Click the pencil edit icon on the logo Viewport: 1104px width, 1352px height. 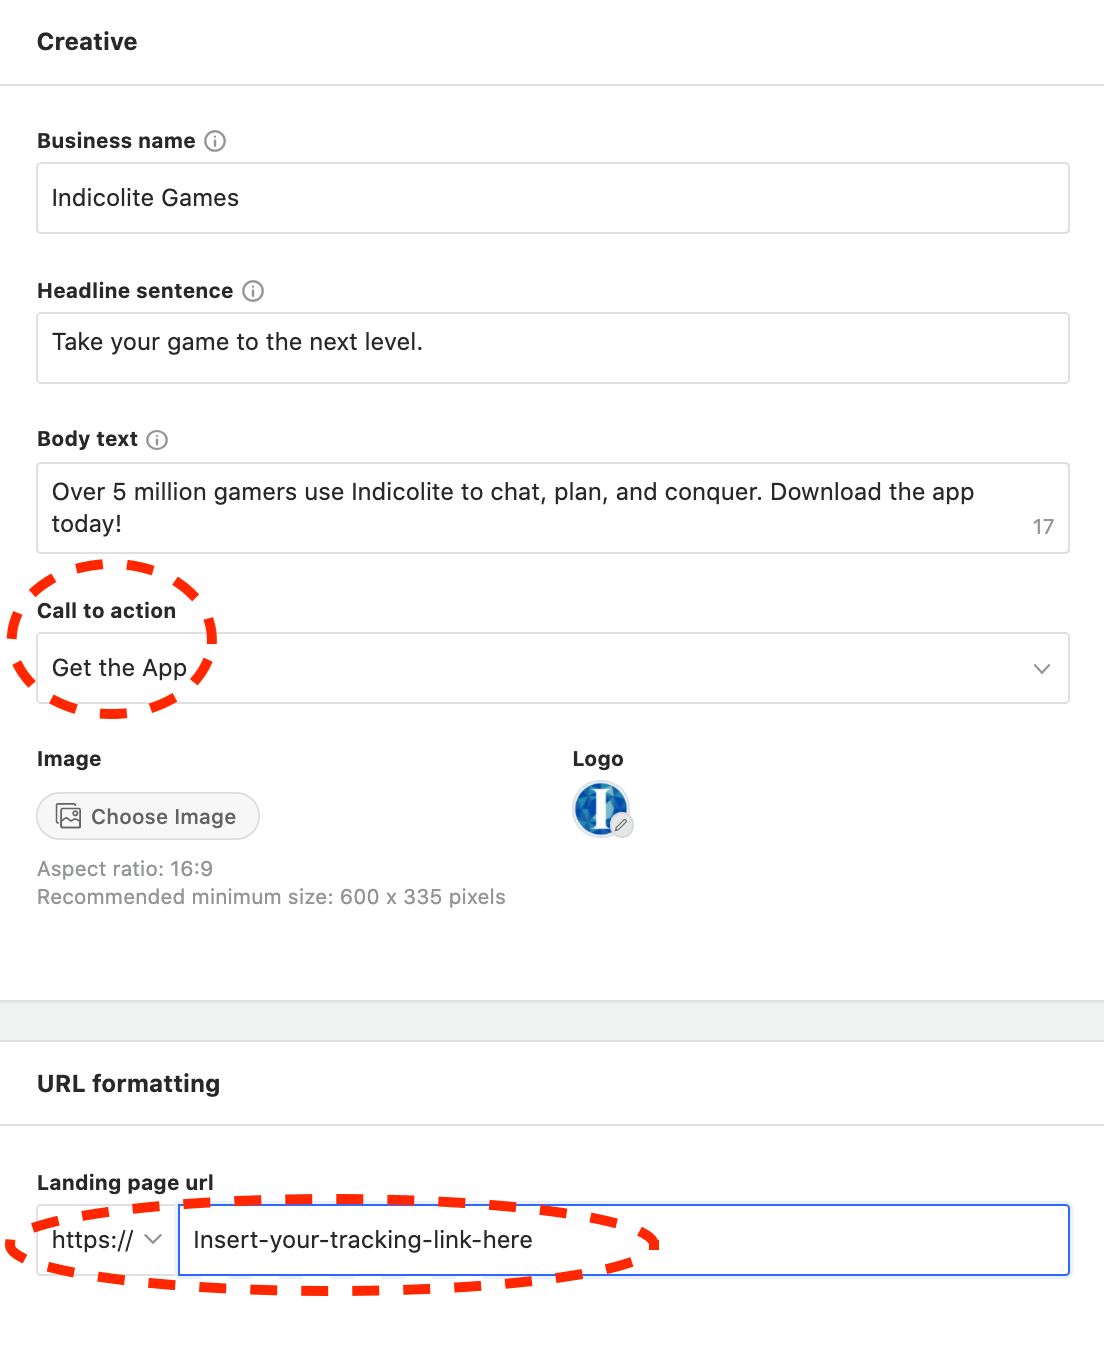click(x=622, y=825)
